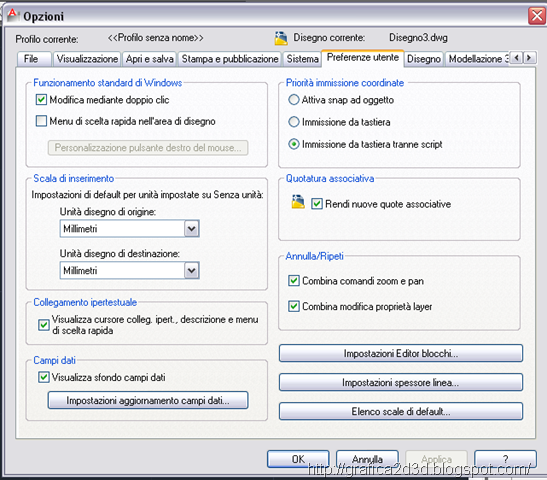Enable Menu di scelta rapida nell'area di disegno
The width and height of the screenshot is (547, 480).
41,121
